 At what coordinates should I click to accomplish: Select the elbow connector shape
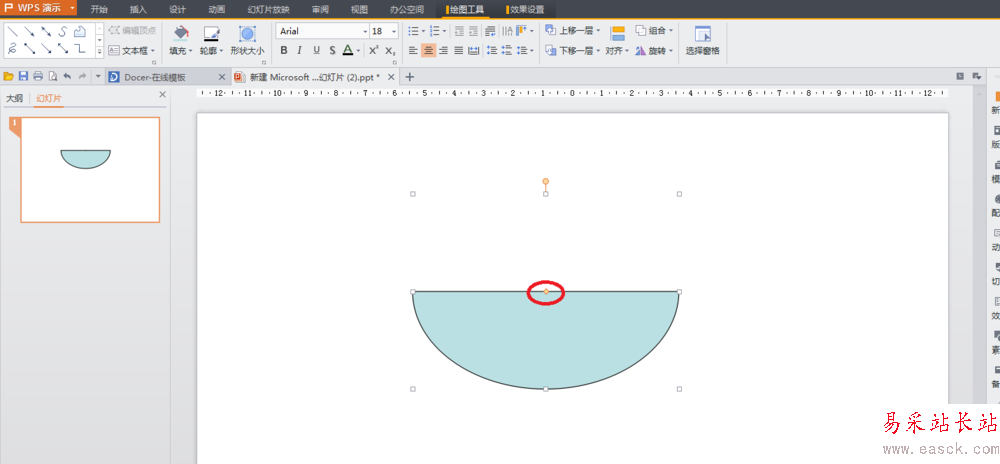pyautogui.click(x=80, y=48)
